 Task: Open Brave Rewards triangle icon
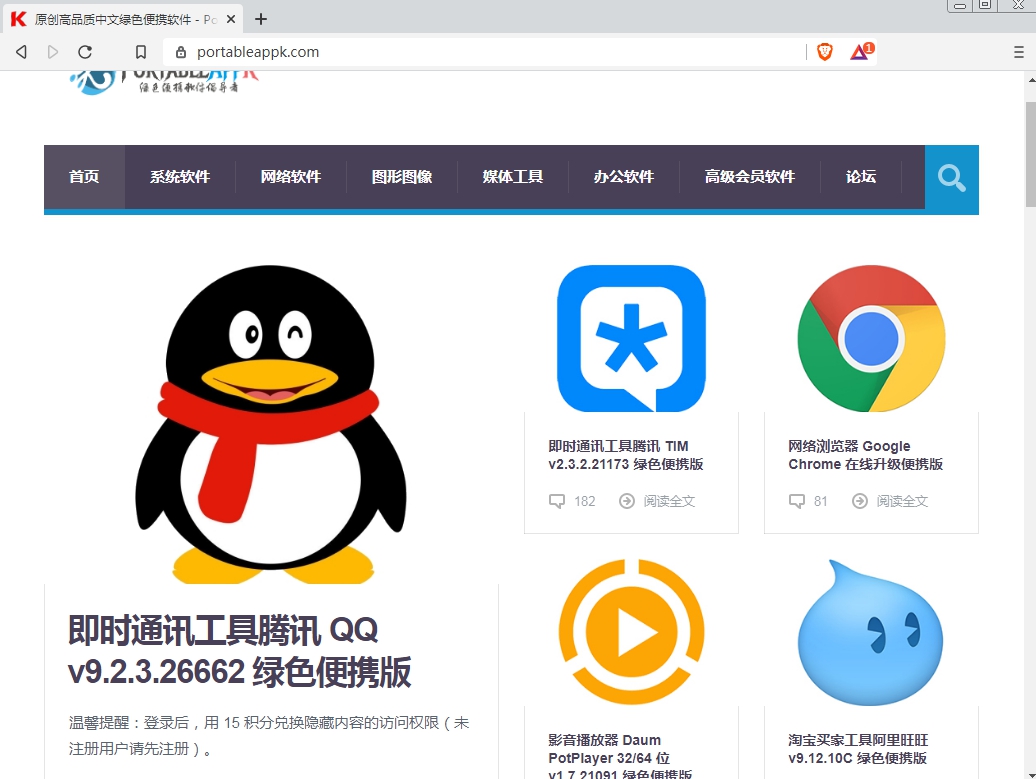click(860, 51)
